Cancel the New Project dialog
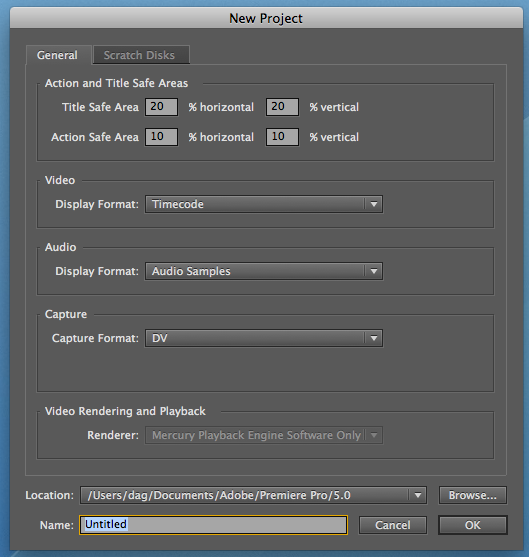Screen dimensions: 529x557 [x=393, y=525]
